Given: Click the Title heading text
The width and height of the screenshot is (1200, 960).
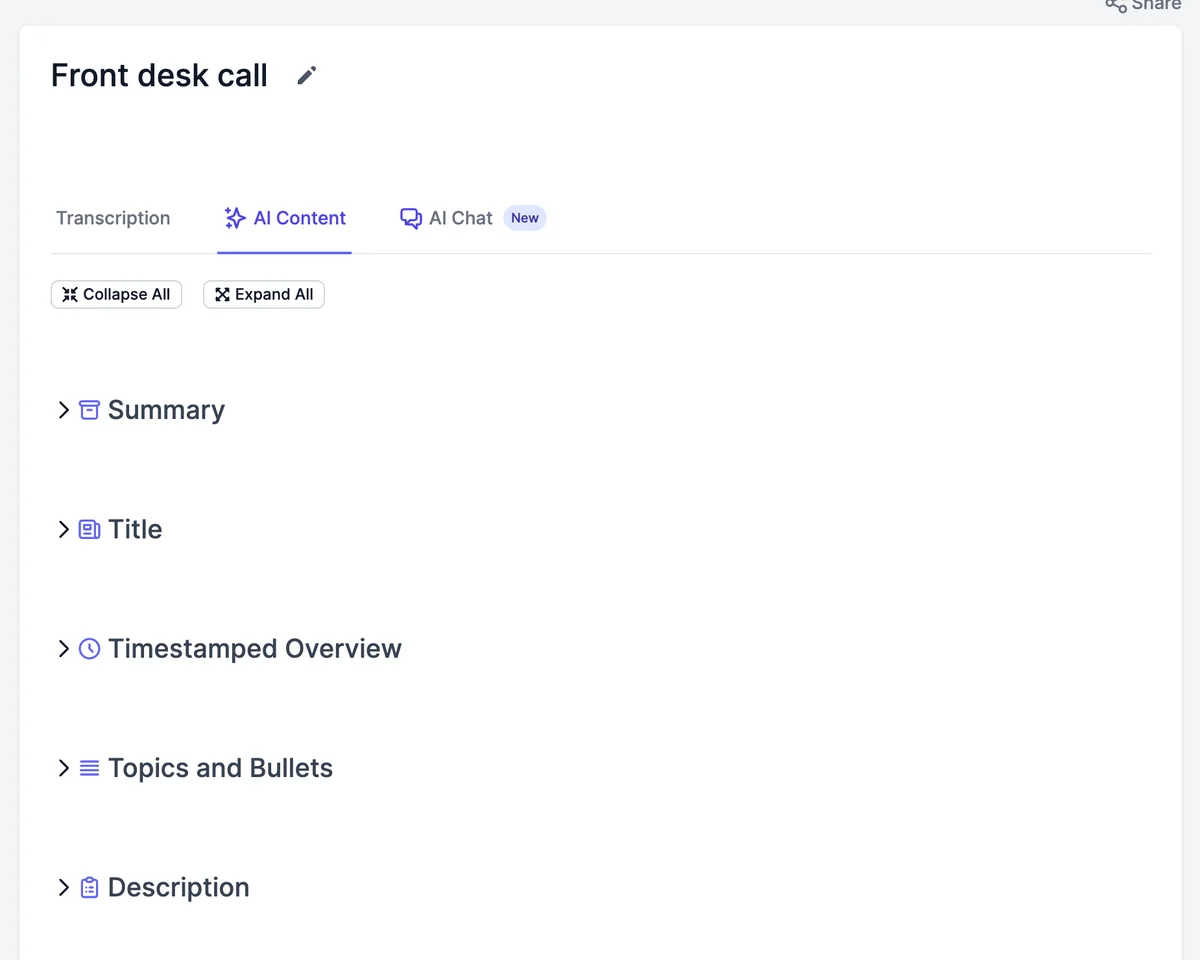Looking at the screenshot, I should click(x=135, y=529).
